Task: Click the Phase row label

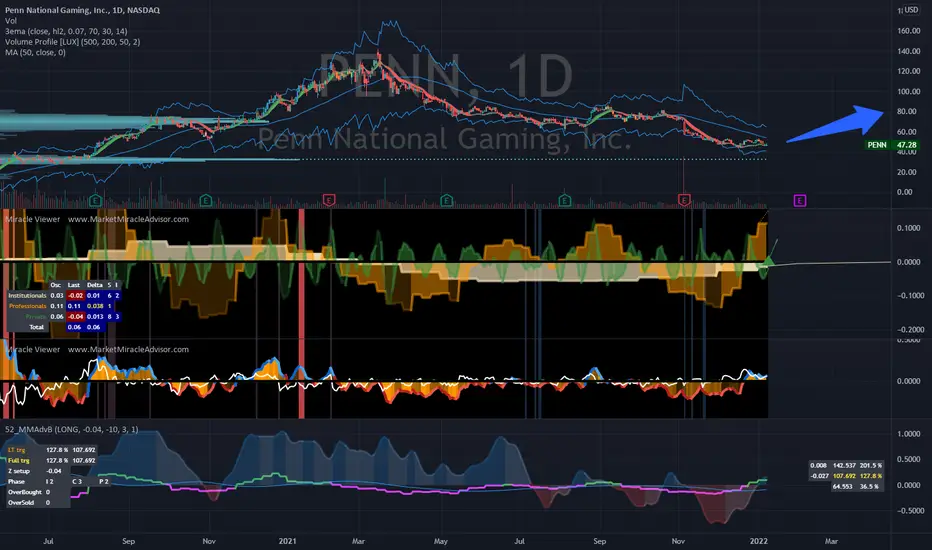Action: click(16, 482)
